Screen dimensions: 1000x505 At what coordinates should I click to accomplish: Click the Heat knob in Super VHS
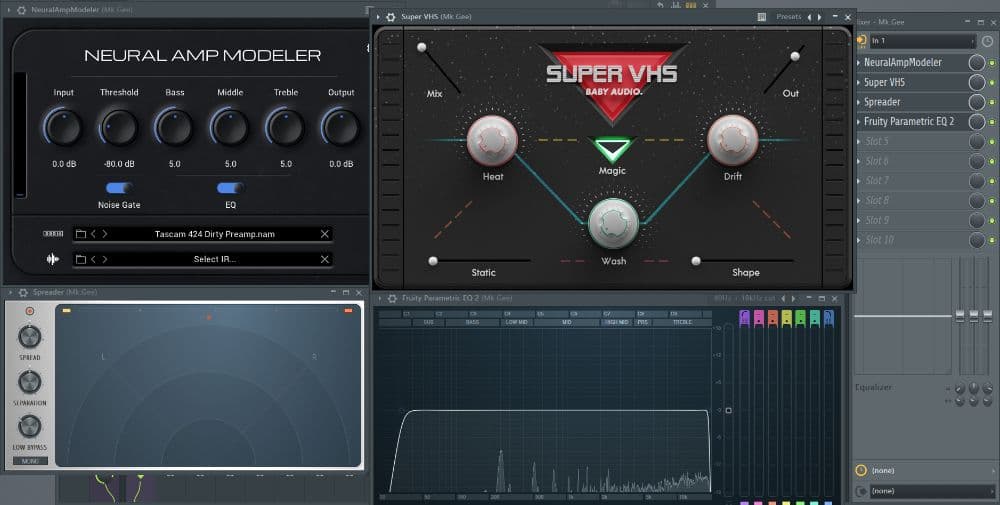pos(492,140)
